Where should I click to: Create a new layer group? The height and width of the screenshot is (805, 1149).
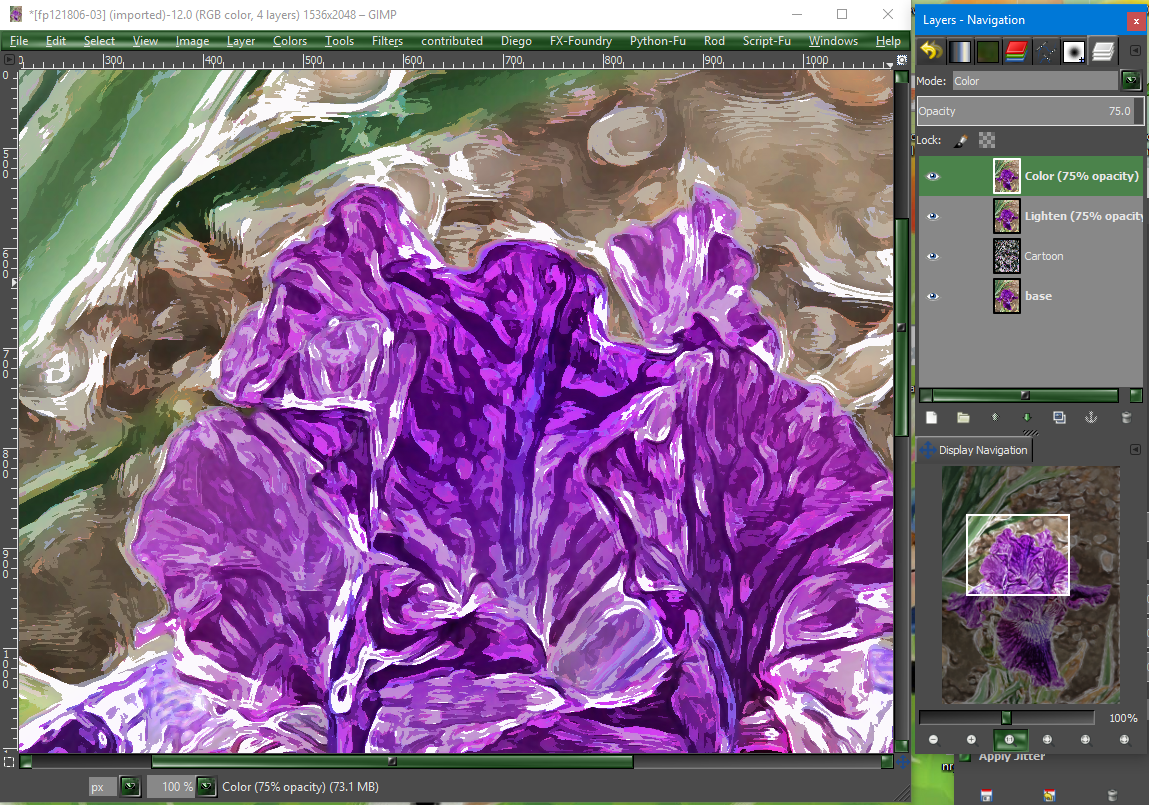click(x=963, y=418)
